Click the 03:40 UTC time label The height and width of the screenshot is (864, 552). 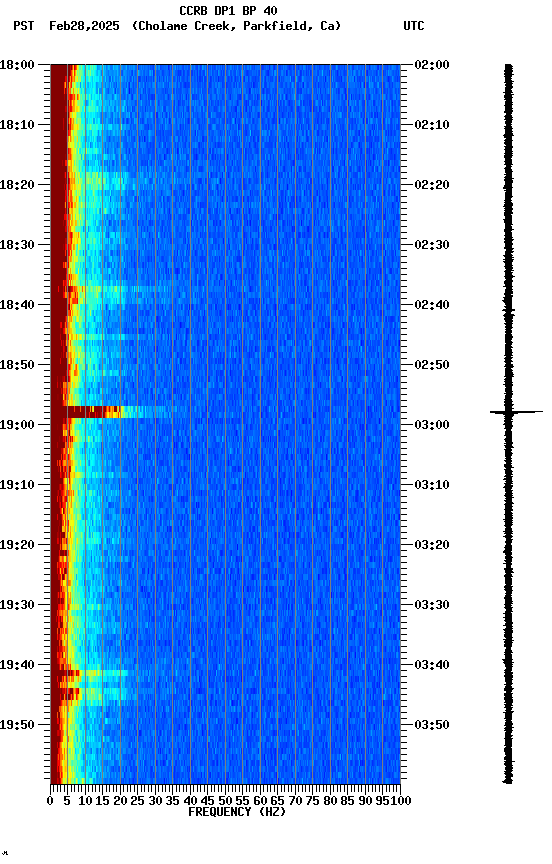[x=432, y=665]
